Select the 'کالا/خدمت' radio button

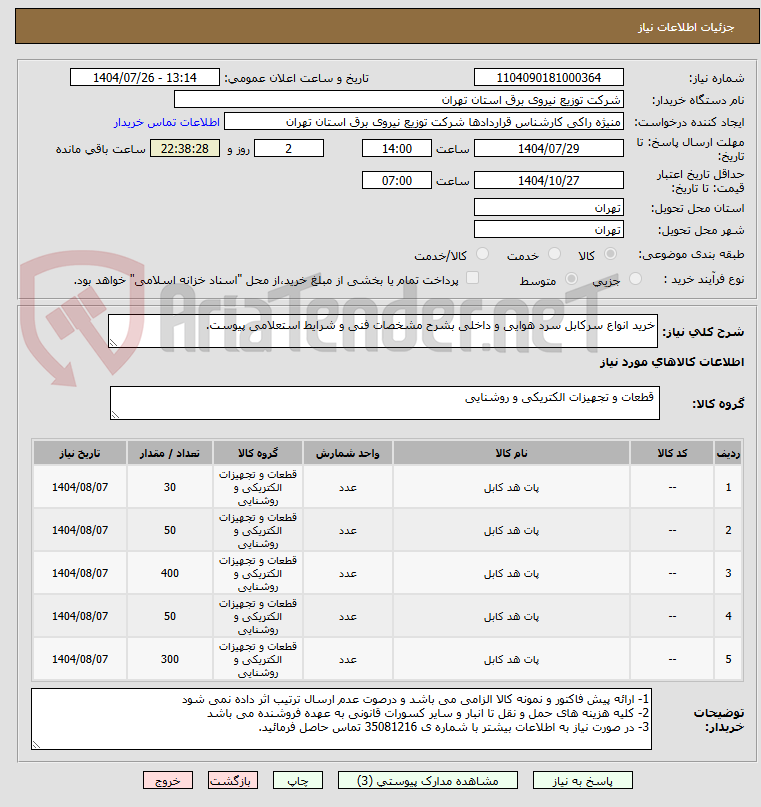click(x=483, y=254)
